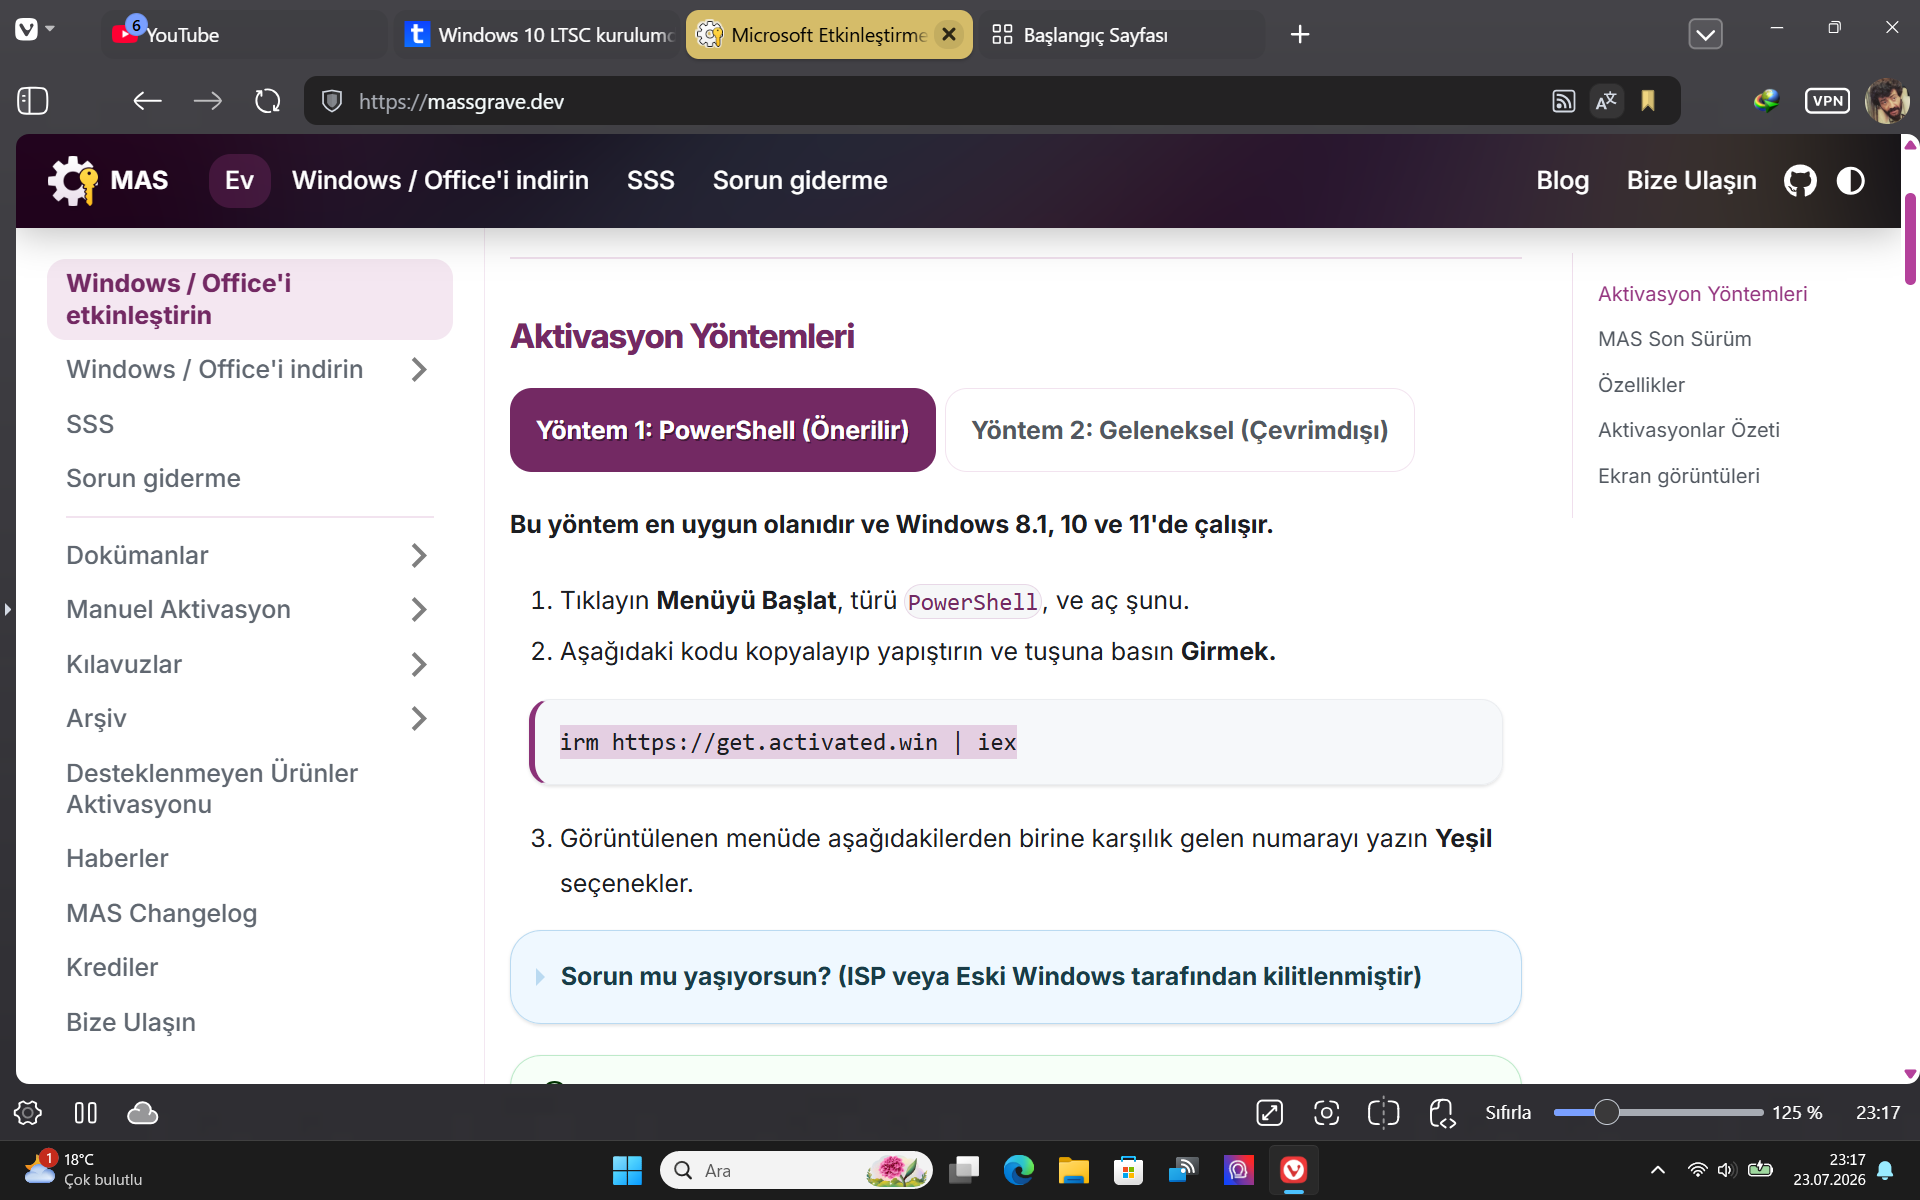Jump to Aktivasyonlar Özeti section
This screenshot has height=1200, width=1920.
pos(1688,430)
